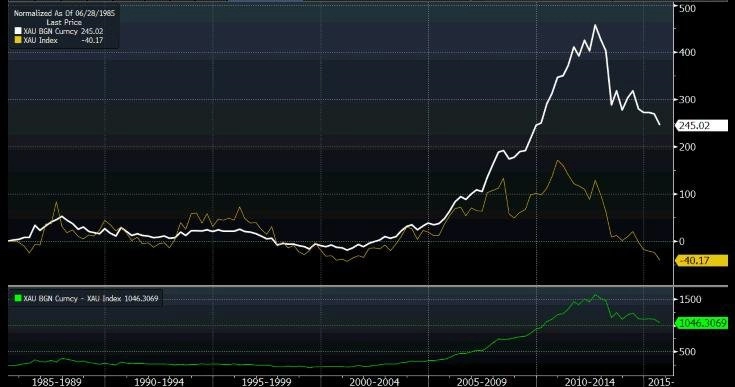Viewport: 735px width, 387px height.
Task: Click the 500 label on upper y-axis
Action: click(687, 8)
